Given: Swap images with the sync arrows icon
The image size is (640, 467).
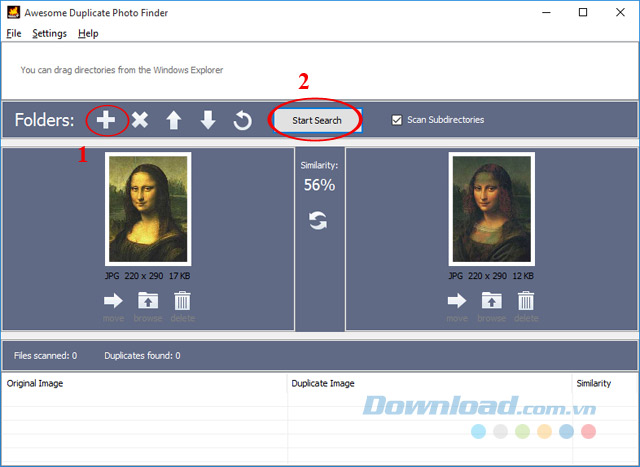Looking at the screenshot, I should point(318,220).
